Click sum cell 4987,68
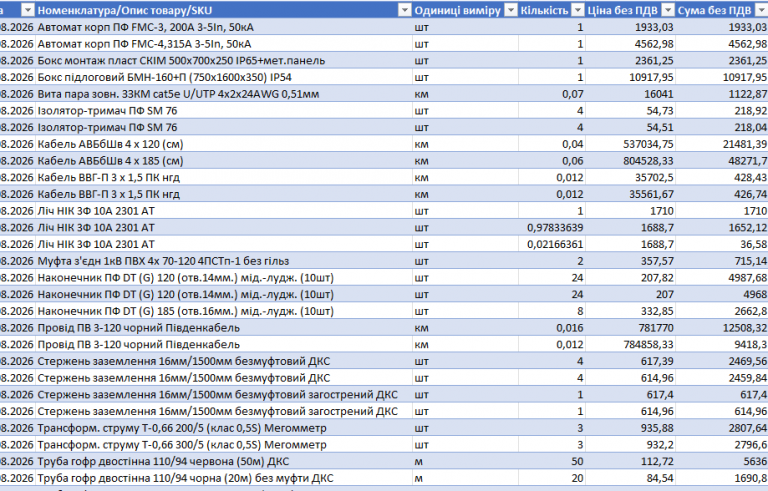The image size is (768, 491). (722, 277)
